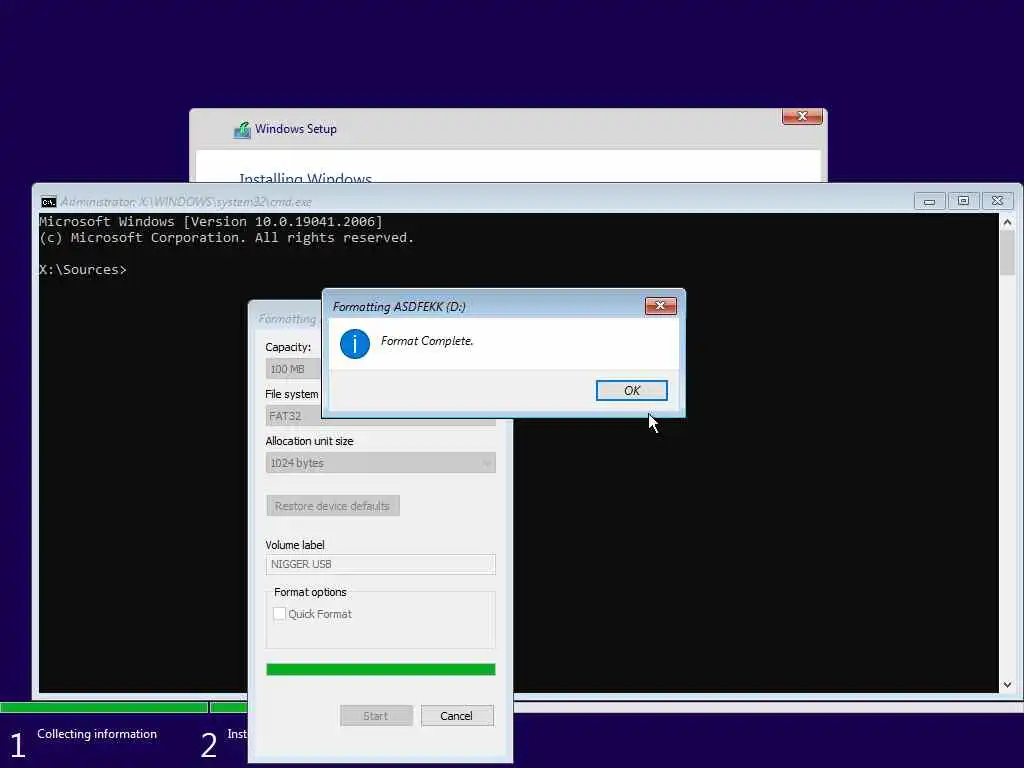
Task: Click the command prompt scrollbar up arrow
Action: point(1007,223)
